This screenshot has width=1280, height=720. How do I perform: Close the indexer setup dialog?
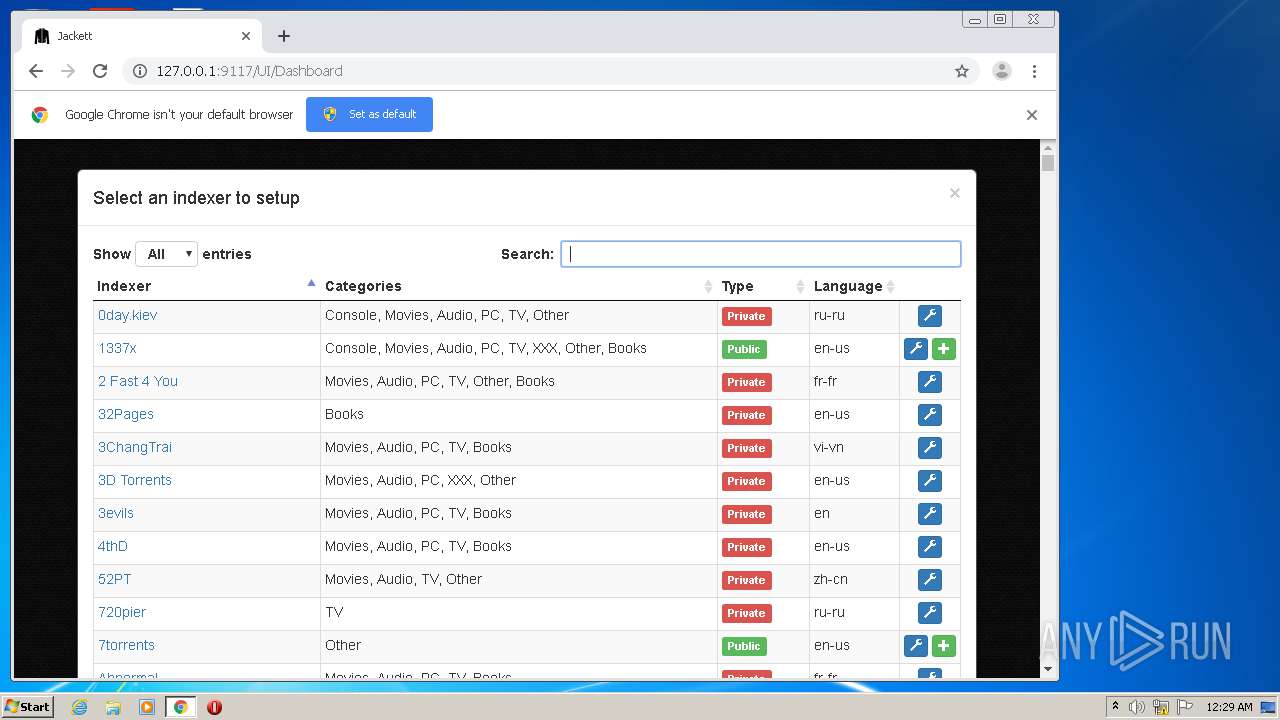click(x=955, y=193)
